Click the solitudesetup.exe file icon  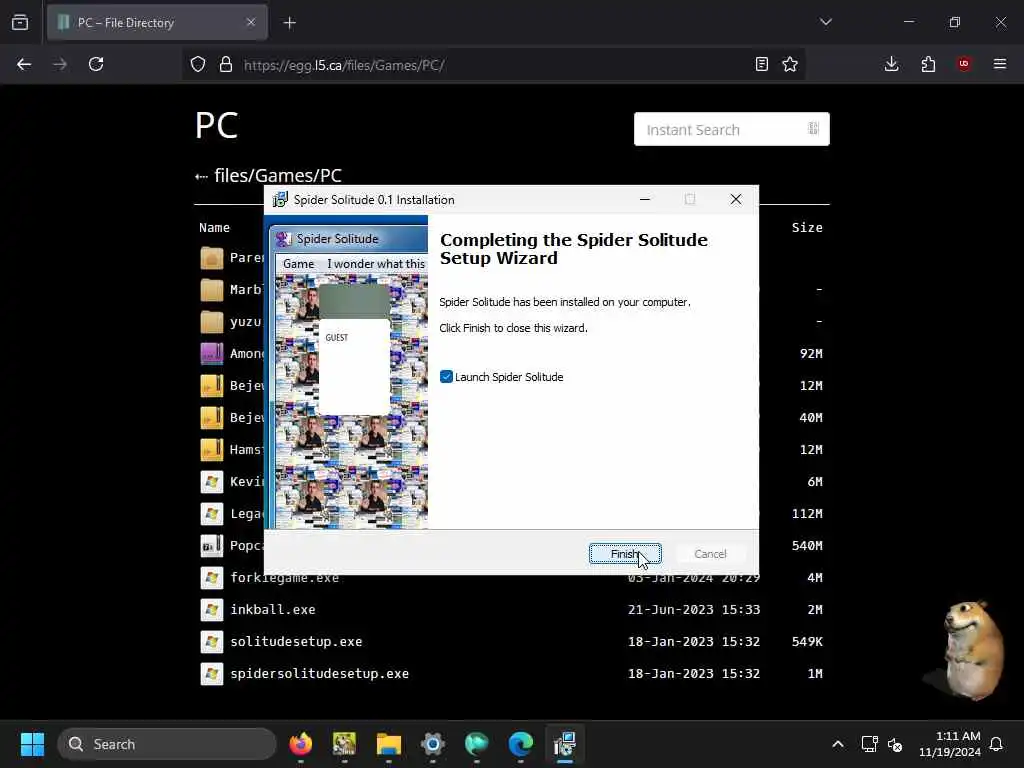(x=212, y=641)
